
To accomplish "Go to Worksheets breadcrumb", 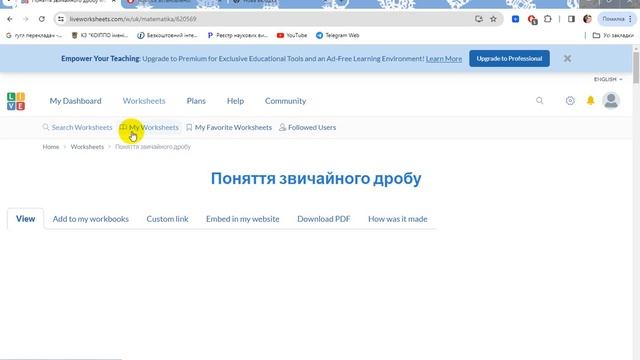I will pos(87,147).
